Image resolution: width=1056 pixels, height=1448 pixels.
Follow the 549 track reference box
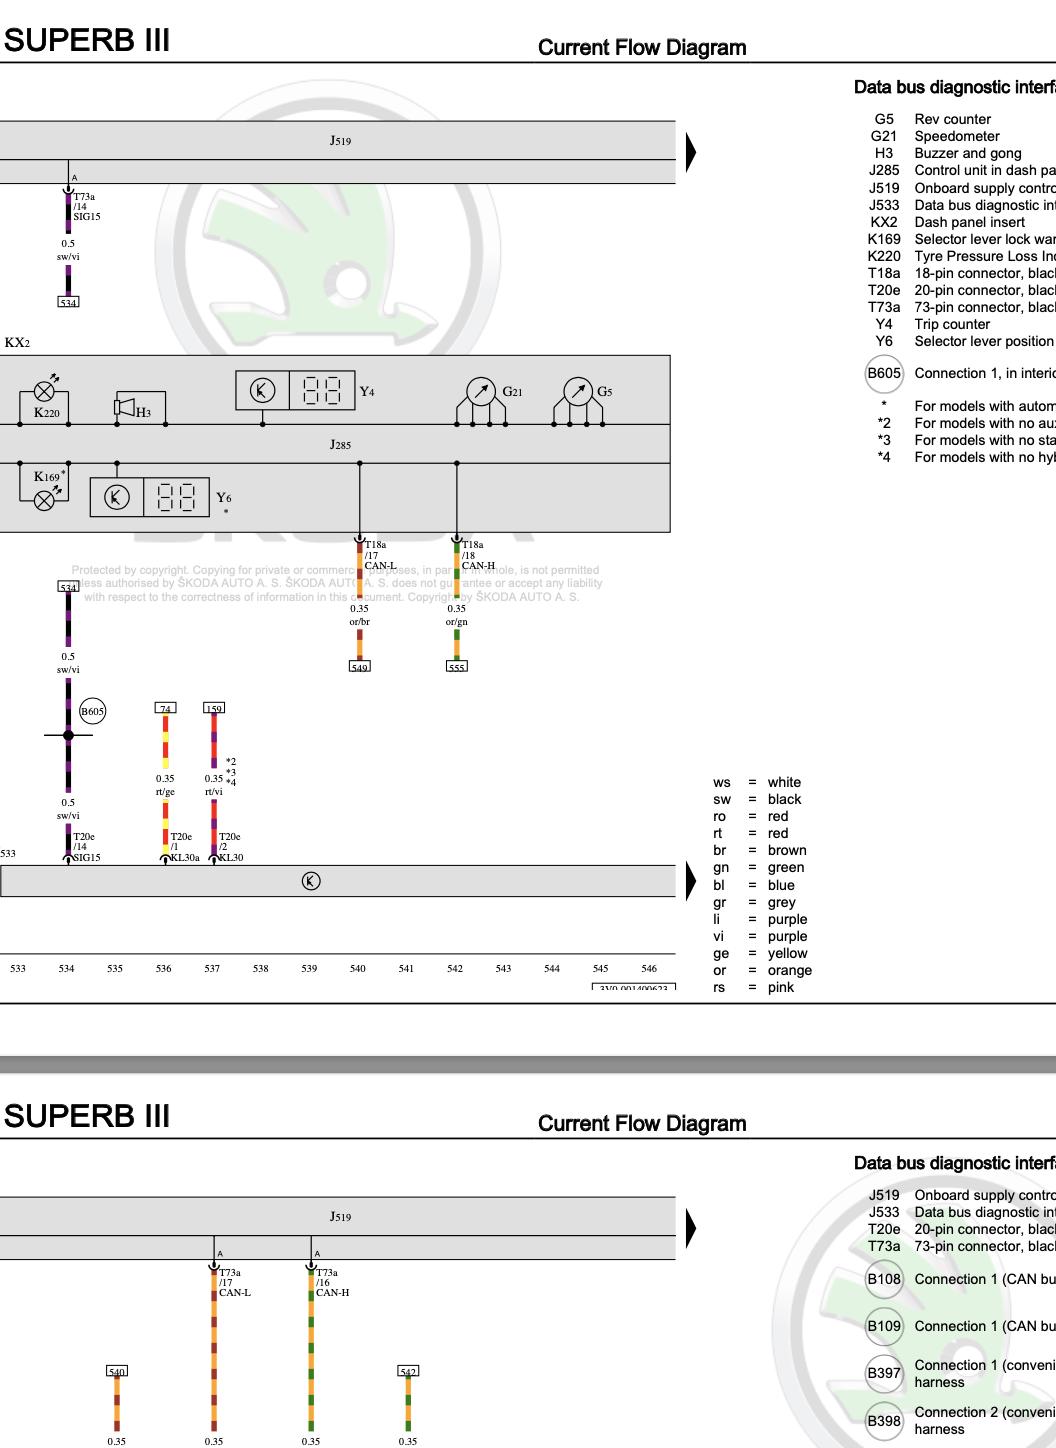(x=359, y=667)
